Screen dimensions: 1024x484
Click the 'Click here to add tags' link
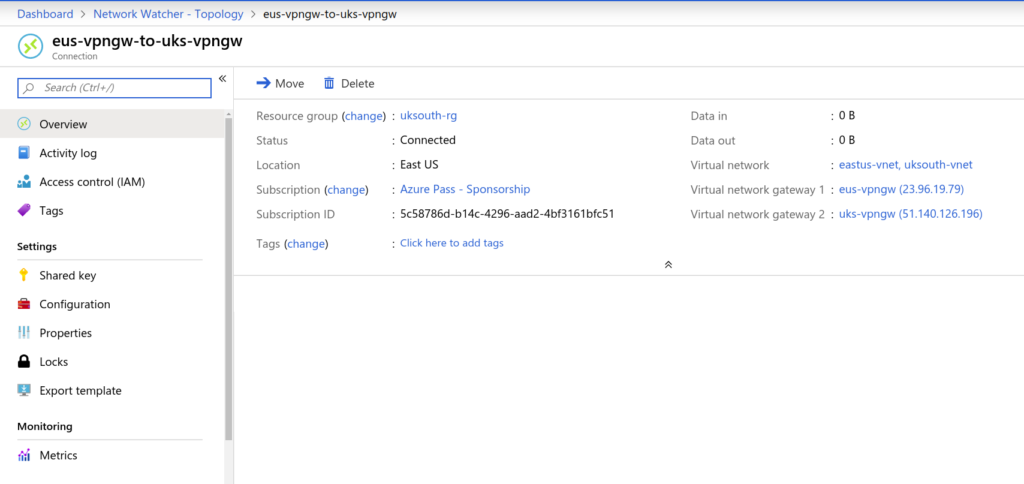click(452, 243)
